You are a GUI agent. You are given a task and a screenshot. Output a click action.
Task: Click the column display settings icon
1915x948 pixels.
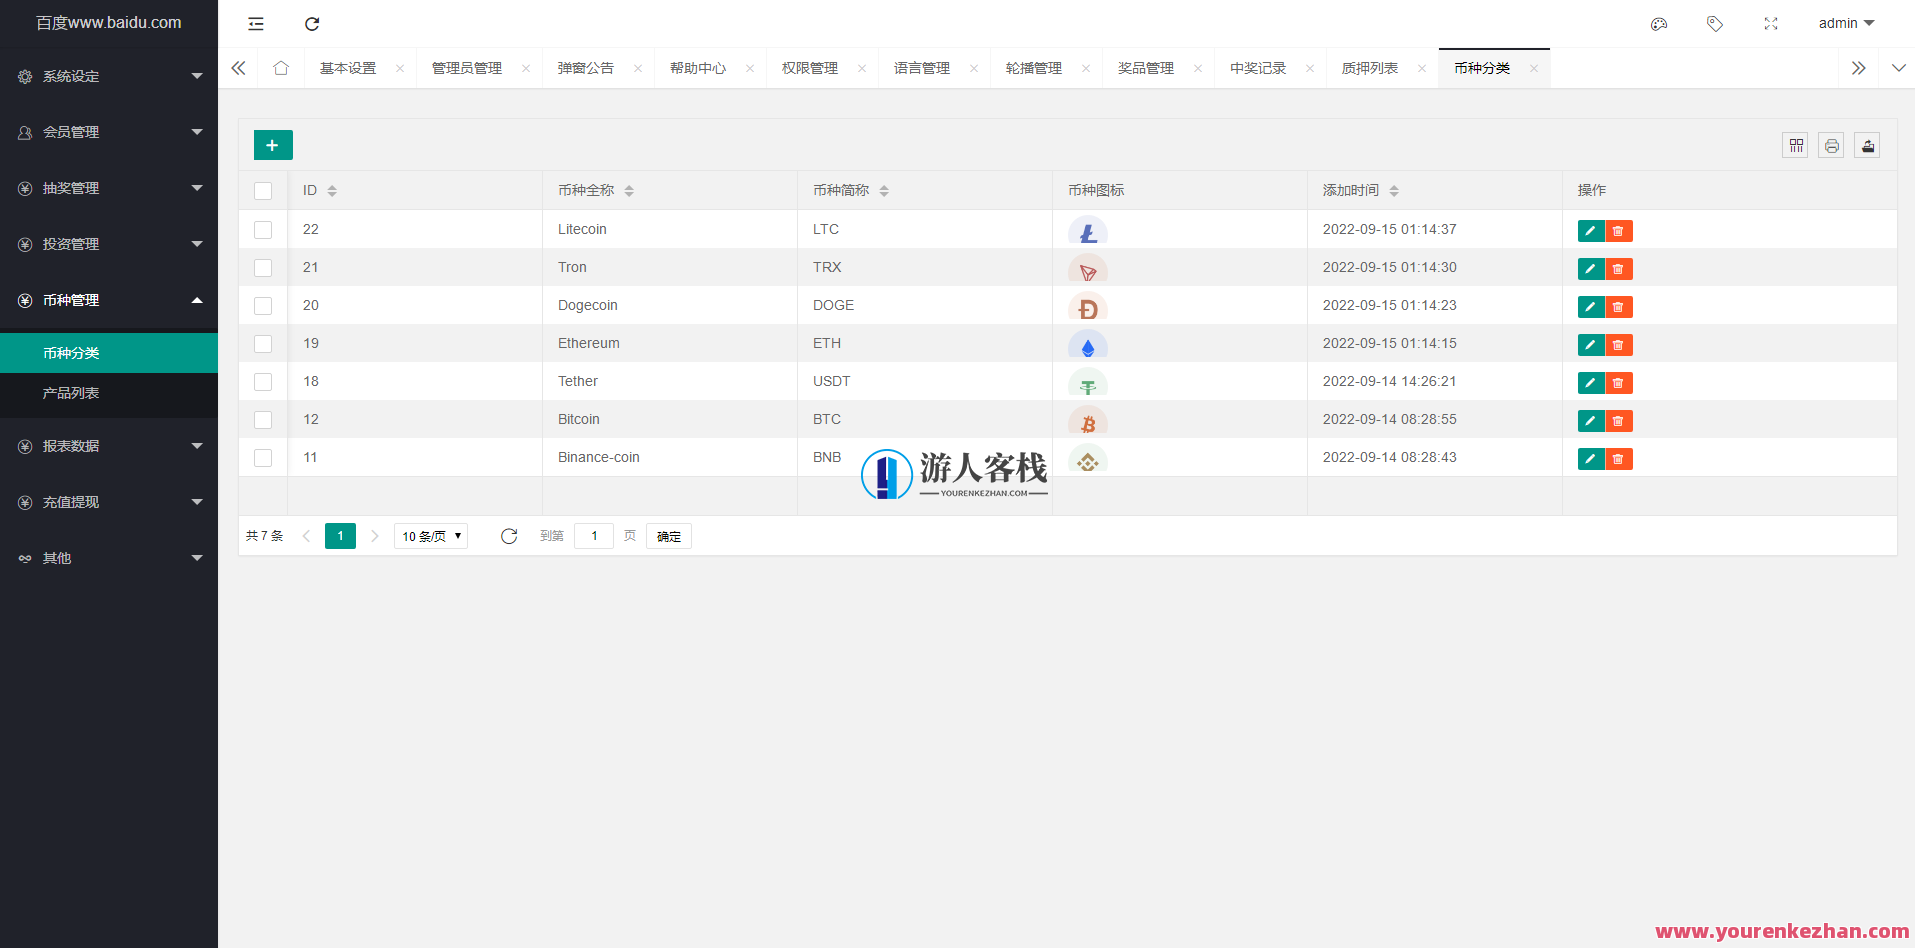[1795, 145]
